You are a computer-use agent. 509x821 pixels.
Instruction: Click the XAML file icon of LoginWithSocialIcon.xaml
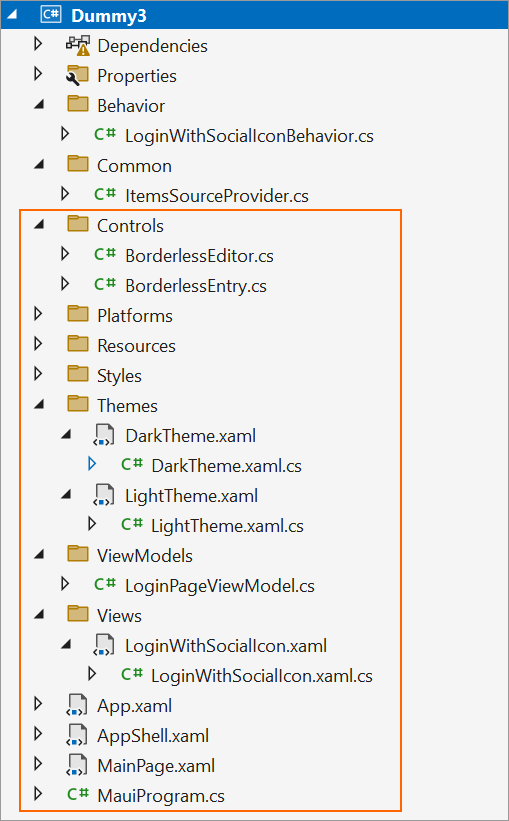coord(104,645)
